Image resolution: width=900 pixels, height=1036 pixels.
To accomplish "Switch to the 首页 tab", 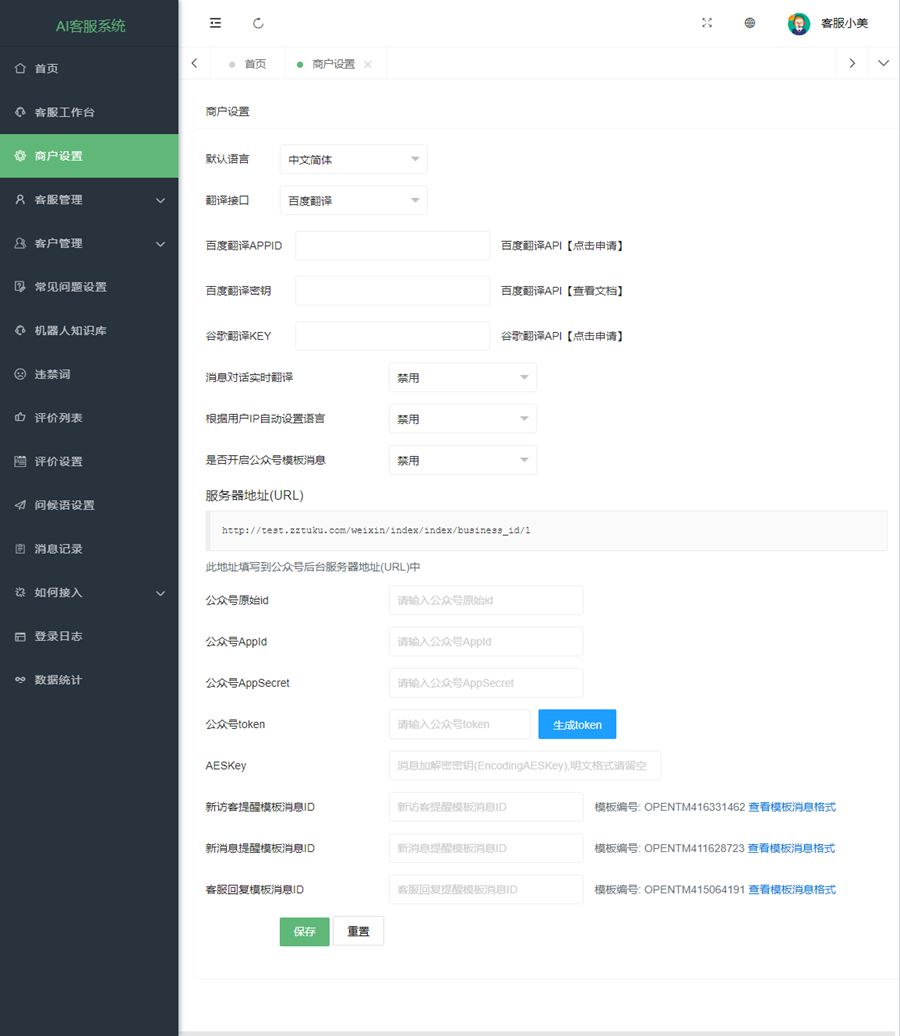I will click(x=253, y=63).
